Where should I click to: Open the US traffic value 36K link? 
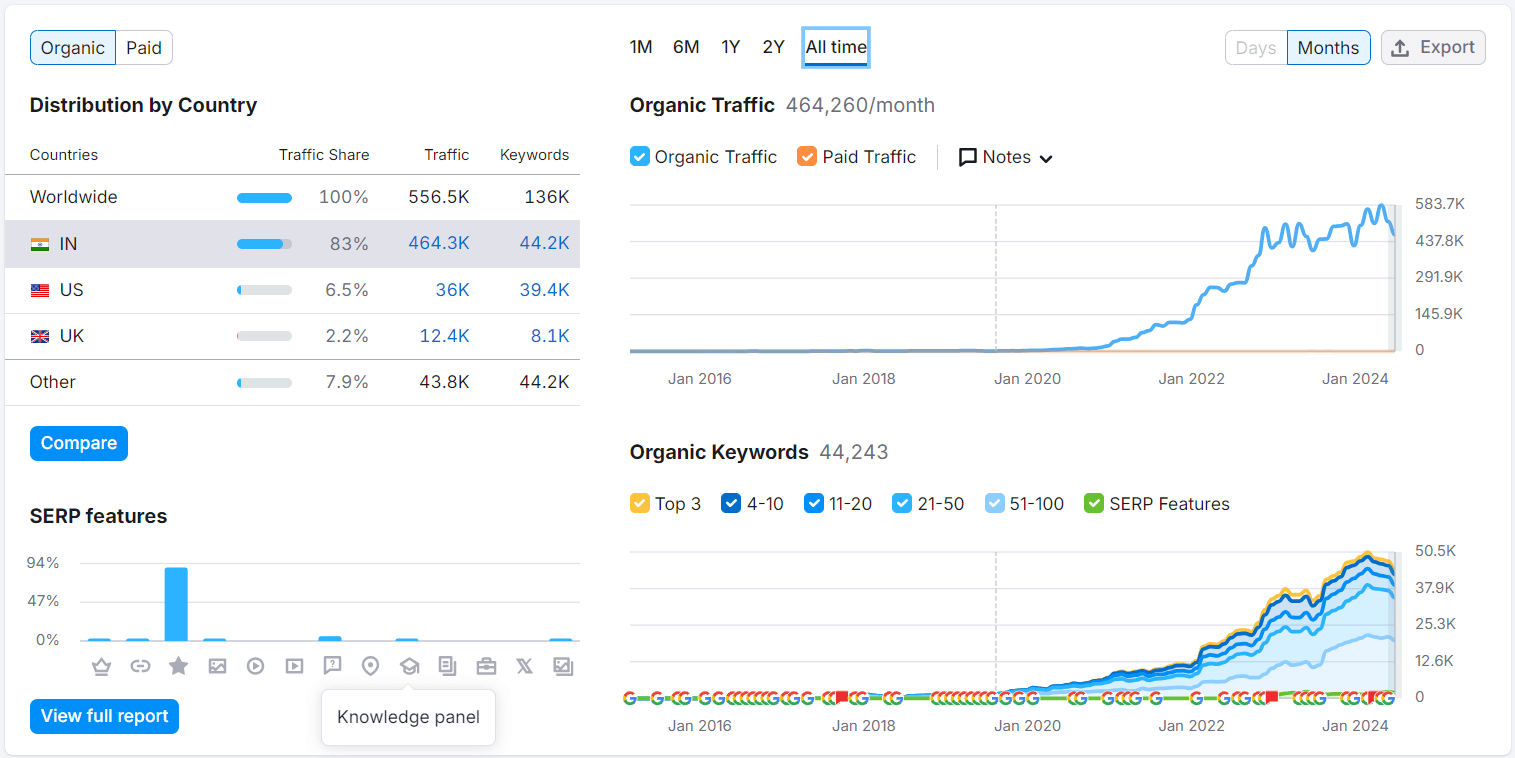pyautogui.click(x=452, y=290)
